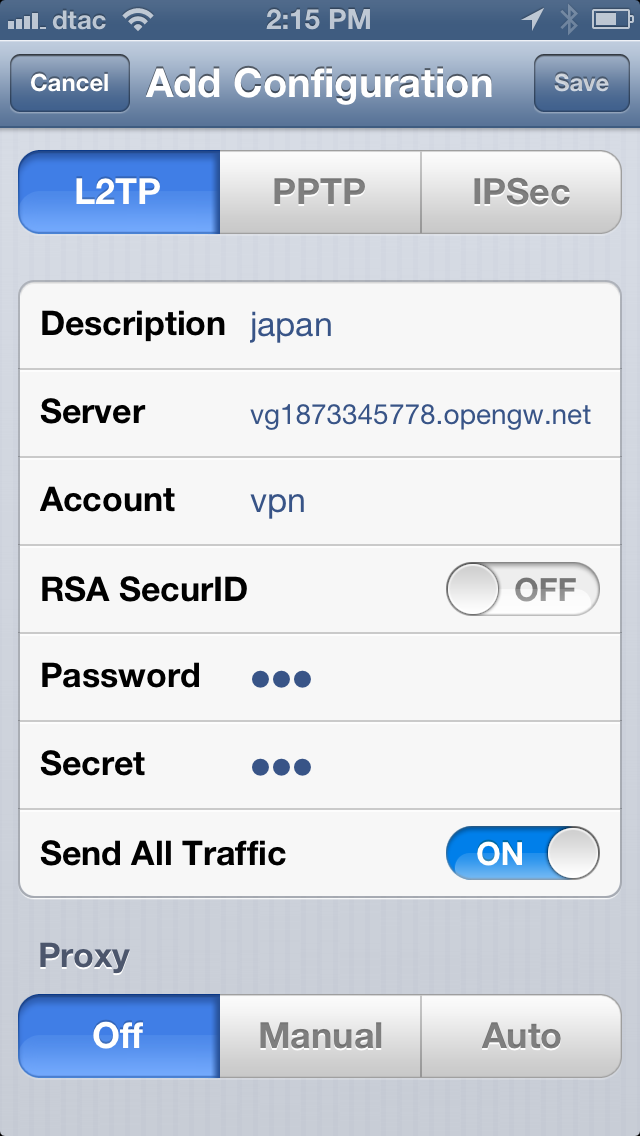Switch to the IPSec tab
The image size is (640, 1136).
pyautogui.click(x=521, y=192)
